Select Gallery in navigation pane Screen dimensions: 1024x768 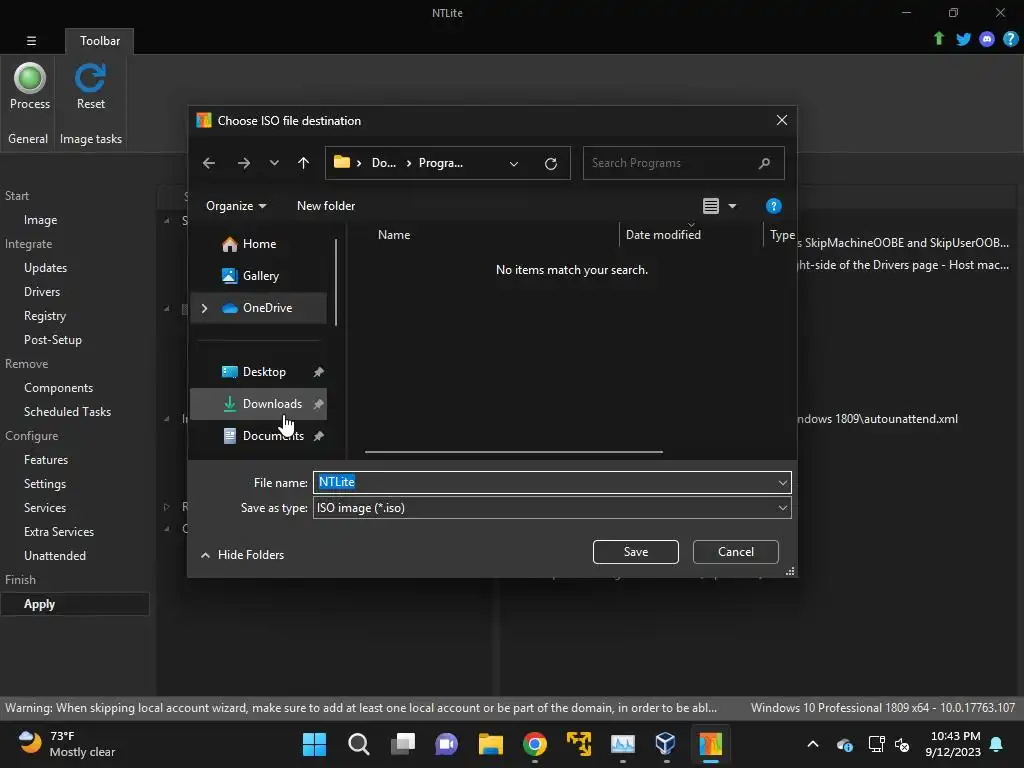pyautogui.click(x=259, y=276)
